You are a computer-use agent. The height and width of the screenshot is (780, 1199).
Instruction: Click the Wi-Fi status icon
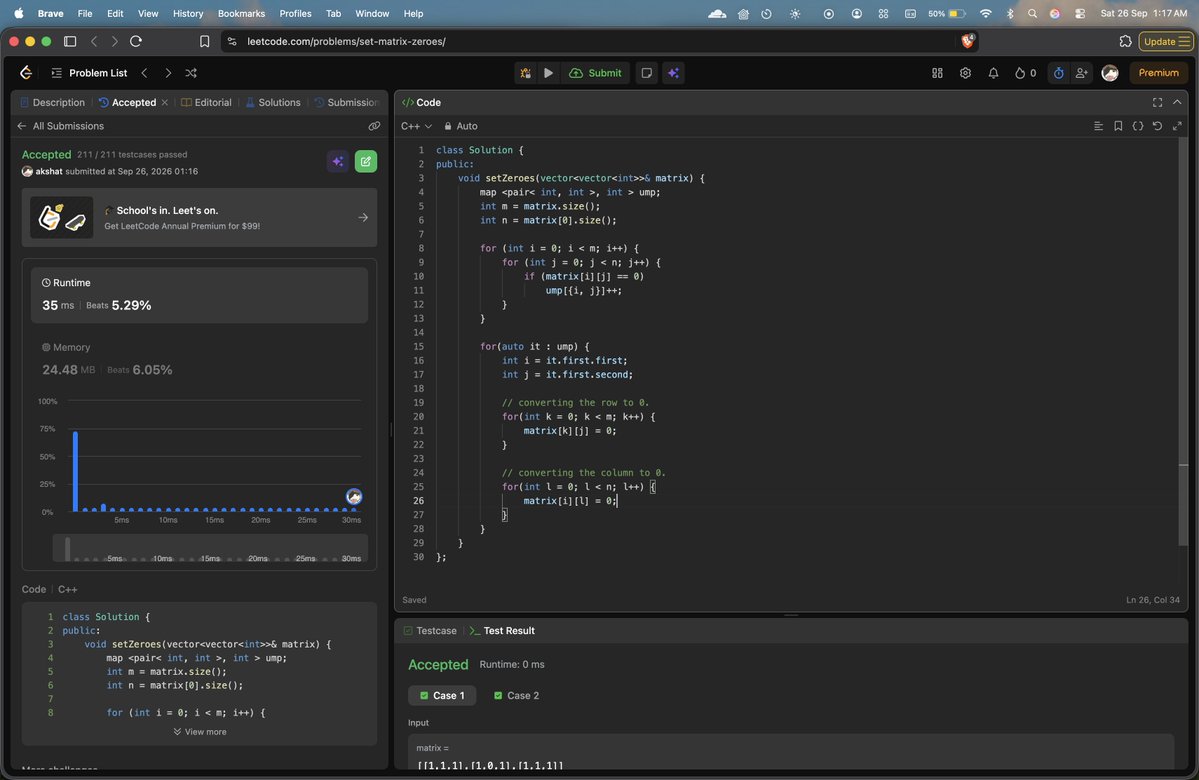click(986, 14)
